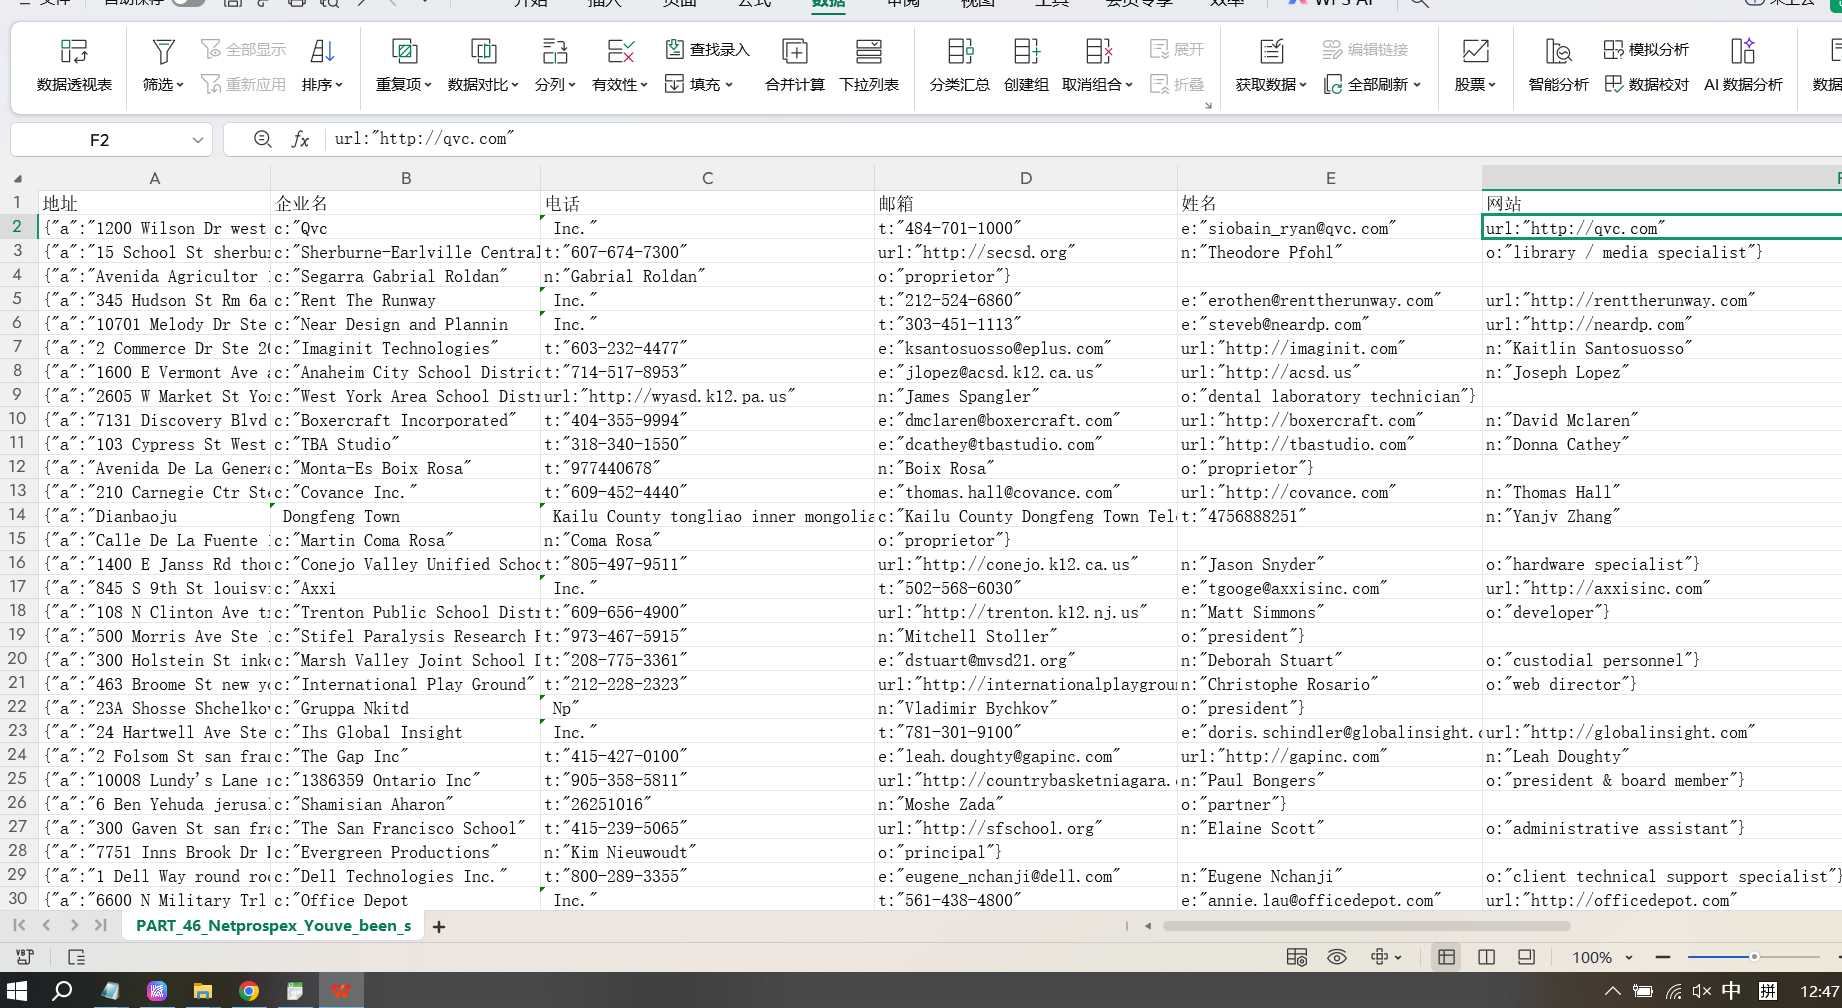Select cell e:"dmclaren@boxercraft.com"
Screen dimensions: 1842x1008
click(x=1025, y=419)
